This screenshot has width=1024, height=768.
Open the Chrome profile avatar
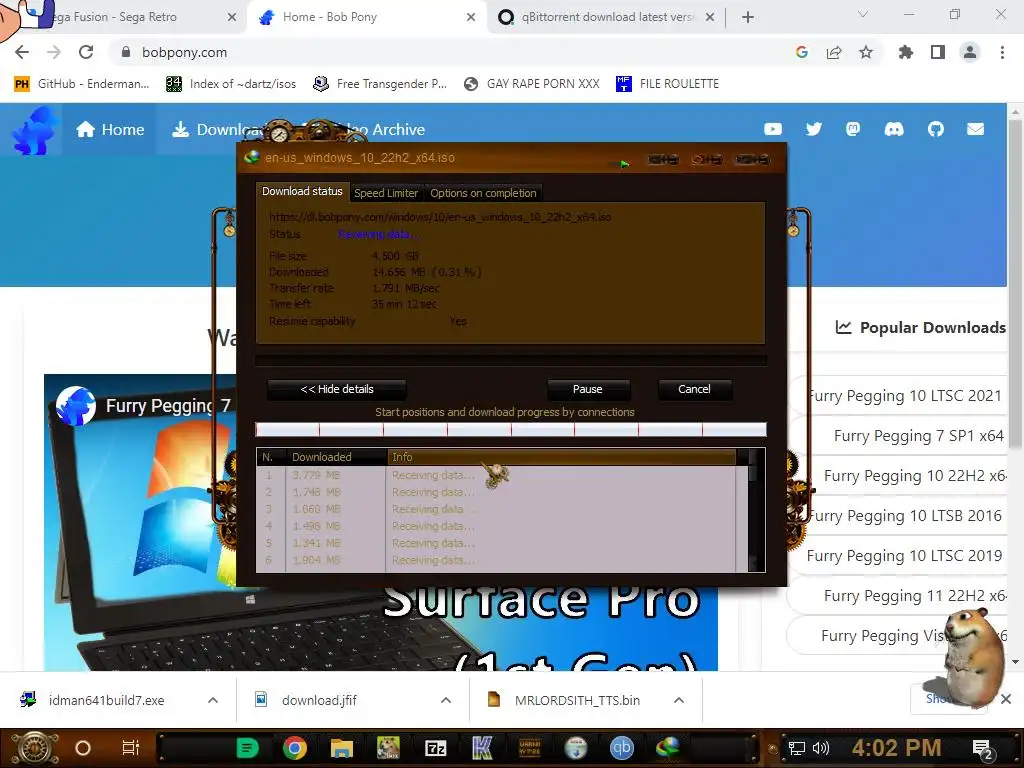tap(970, 52)
